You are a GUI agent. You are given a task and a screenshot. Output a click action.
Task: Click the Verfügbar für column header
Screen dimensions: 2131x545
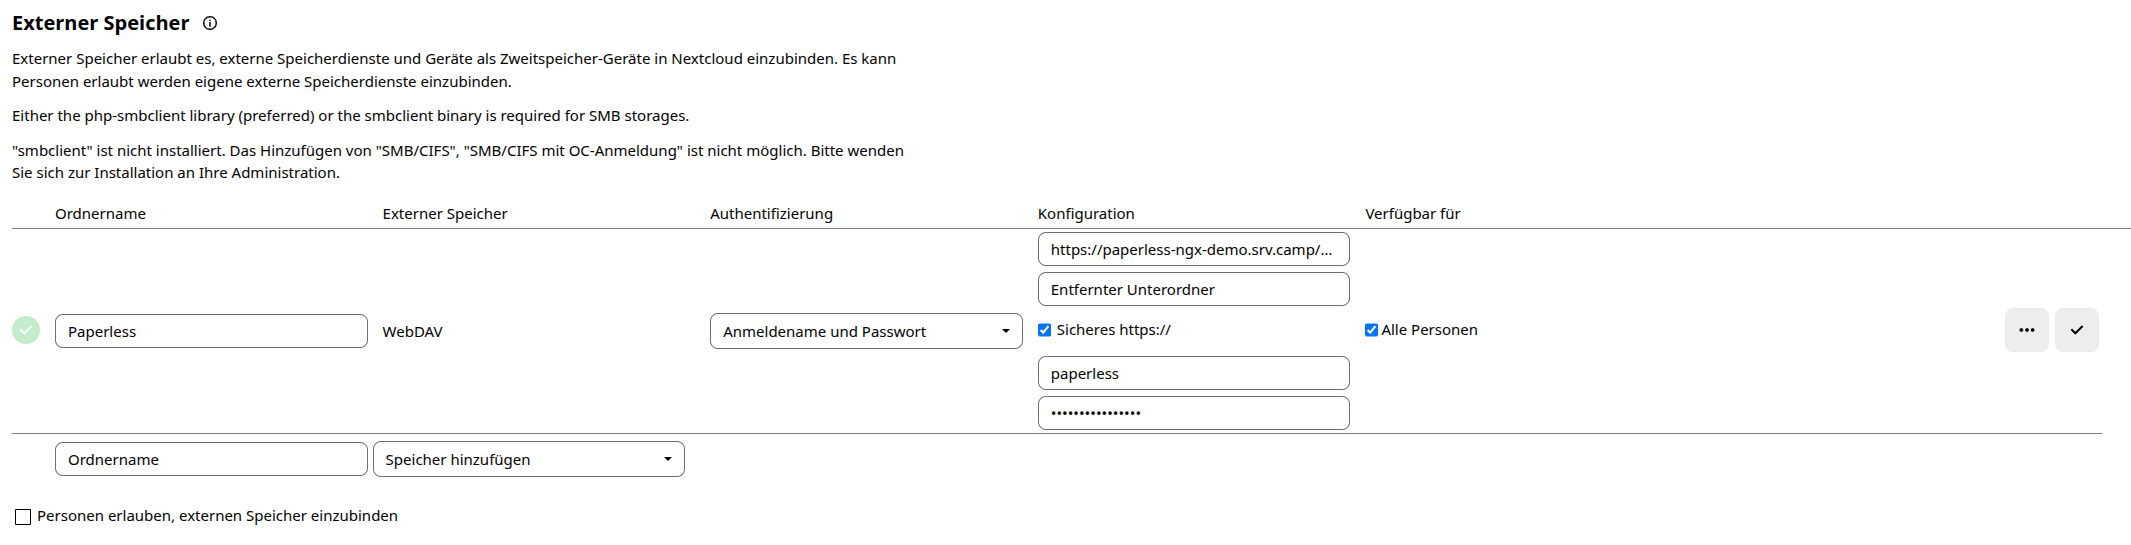tap(1412, 214)
